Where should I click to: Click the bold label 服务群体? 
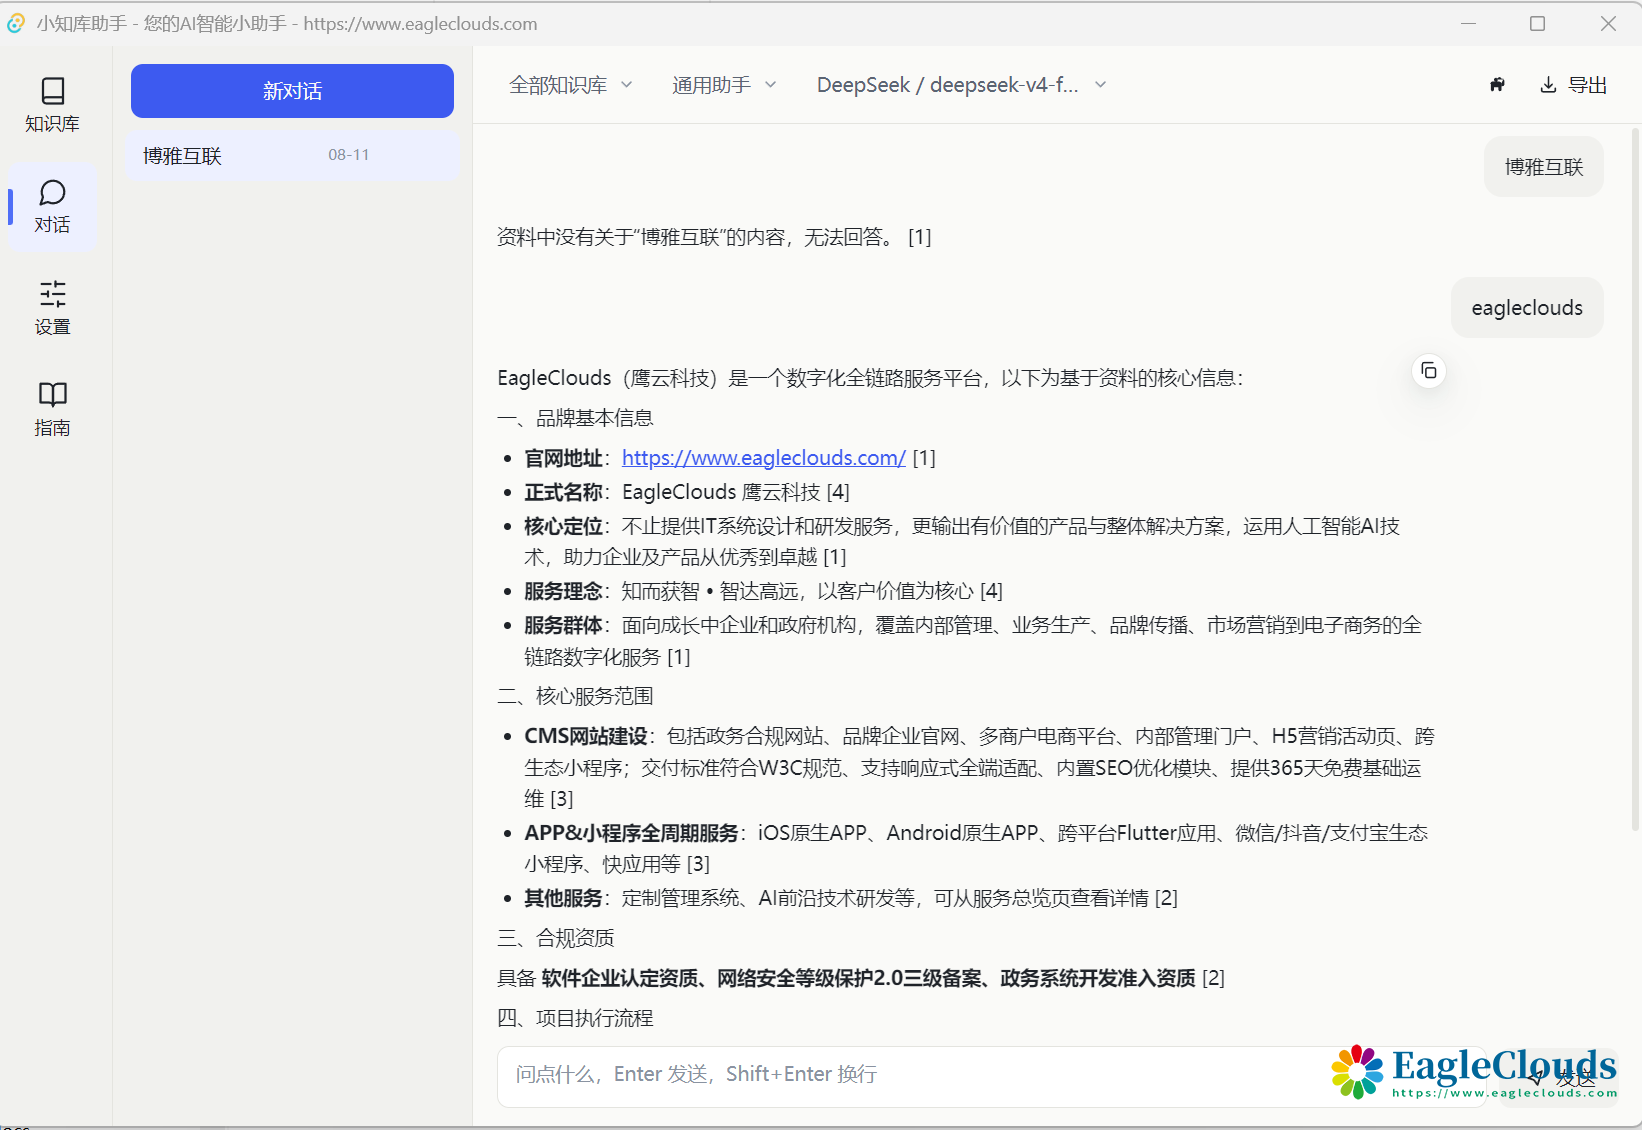coord(563,625)
